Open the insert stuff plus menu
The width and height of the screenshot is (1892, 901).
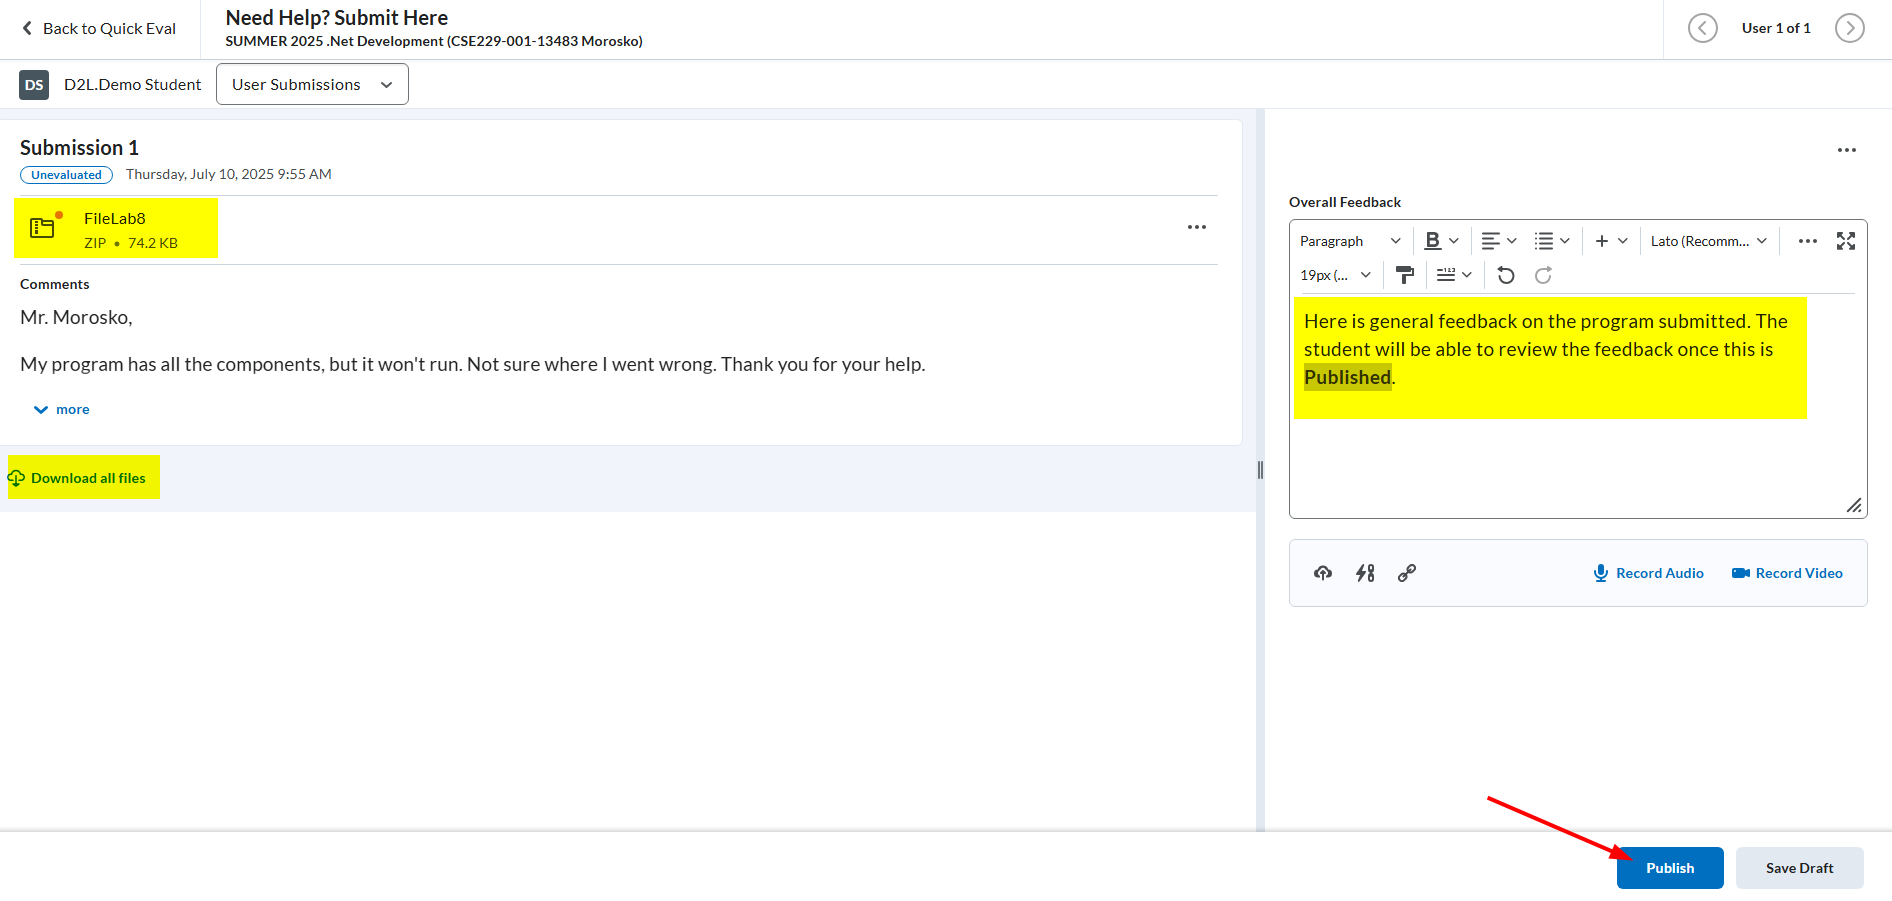click(1611, 241)
